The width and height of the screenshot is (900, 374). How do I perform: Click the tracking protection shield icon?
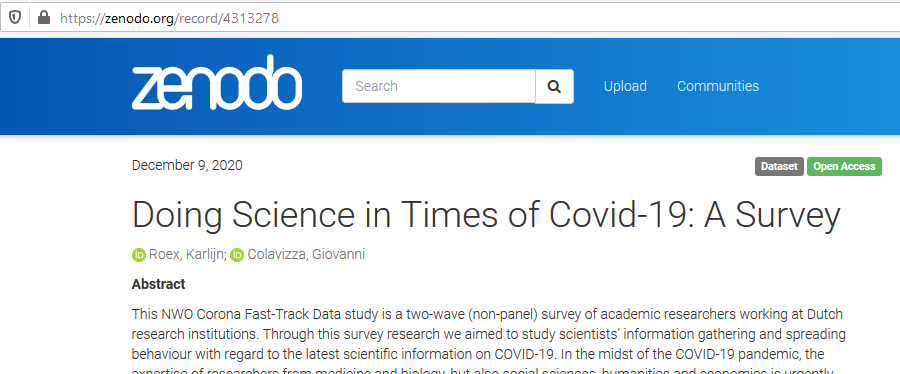15,18
